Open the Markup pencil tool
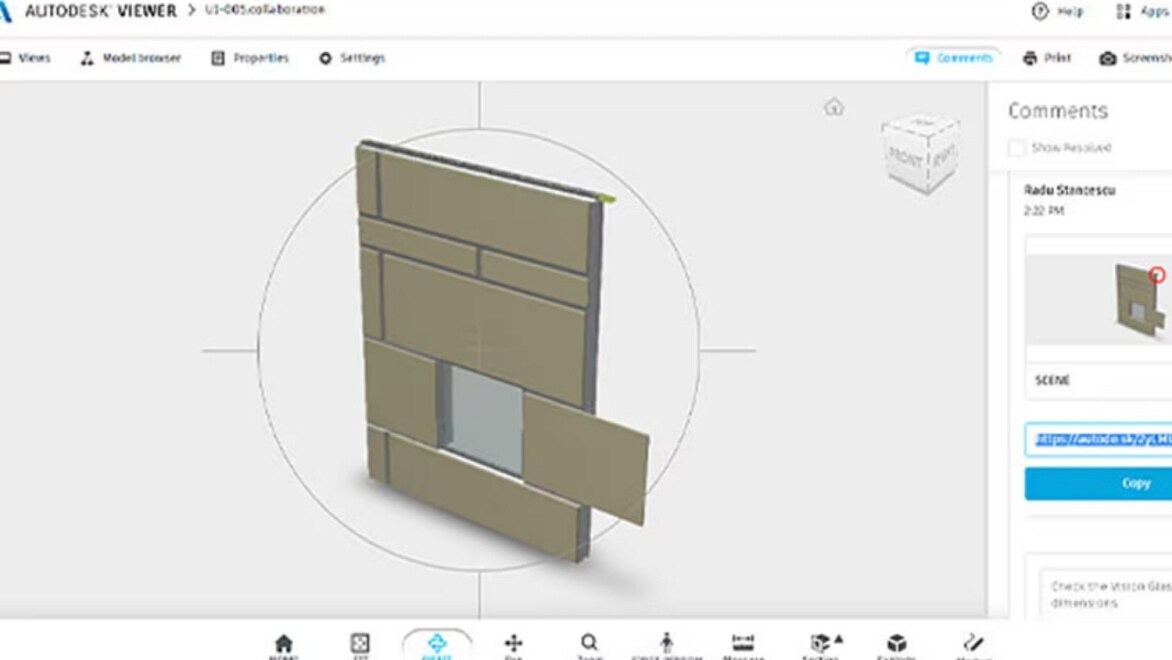Image resolution: width=1172 pixels, height=660 pixels. click(x=973, y=644)
